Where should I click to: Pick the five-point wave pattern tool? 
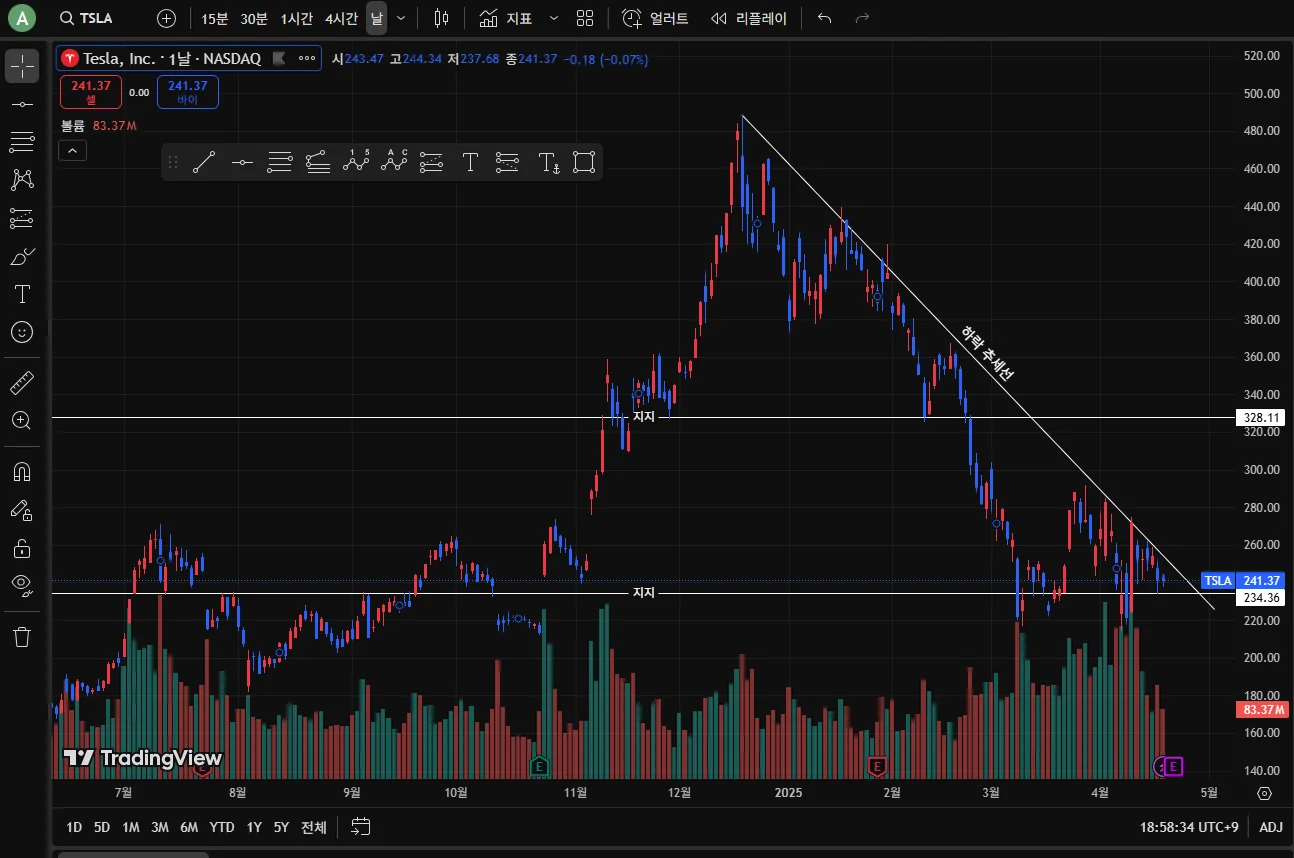356,162
